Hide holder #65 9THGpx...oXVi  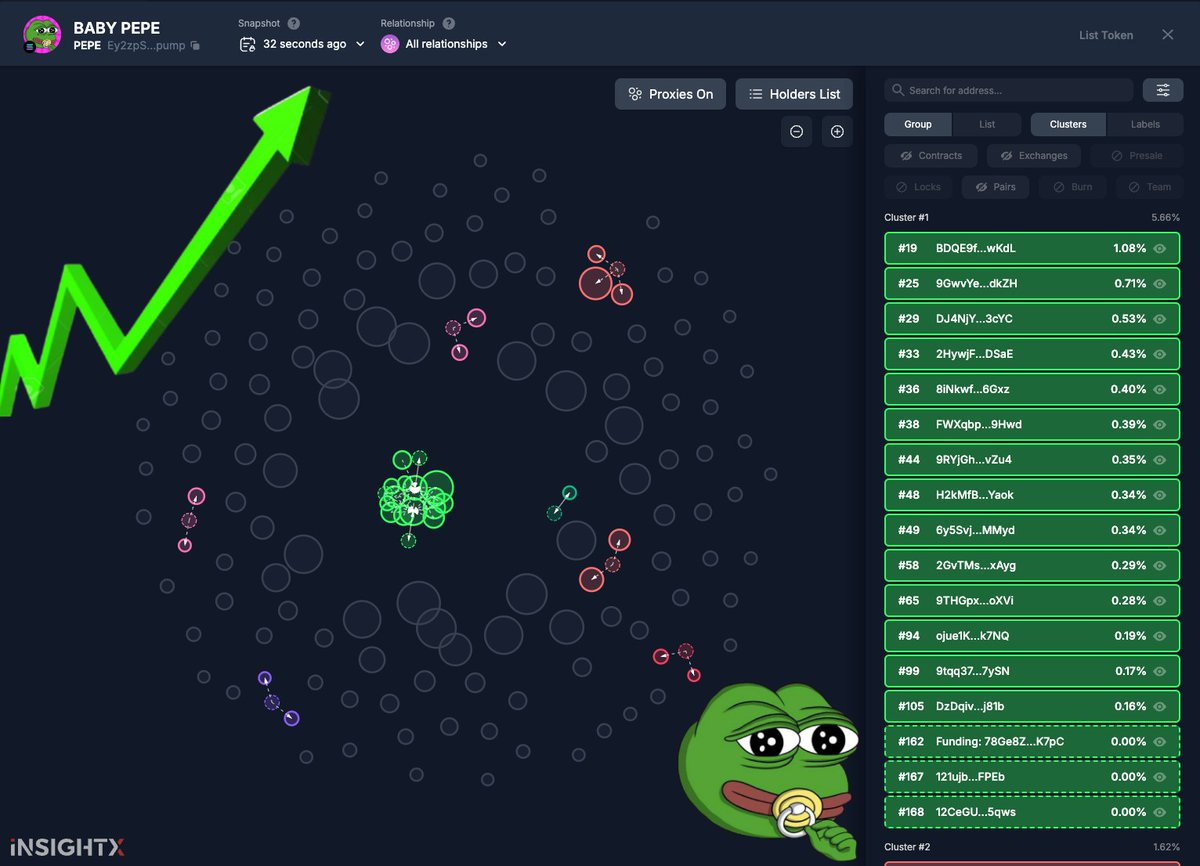click(1160, 601)
